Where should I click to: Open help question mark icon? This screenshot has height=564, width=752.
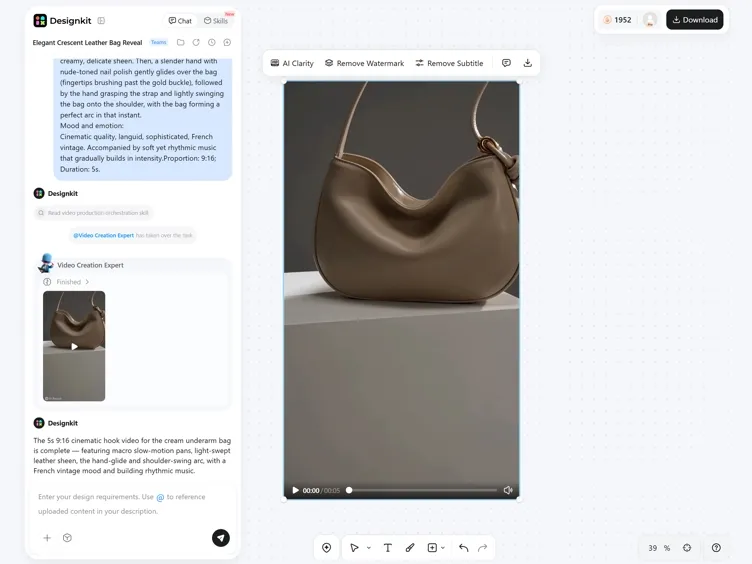[716, 548]
